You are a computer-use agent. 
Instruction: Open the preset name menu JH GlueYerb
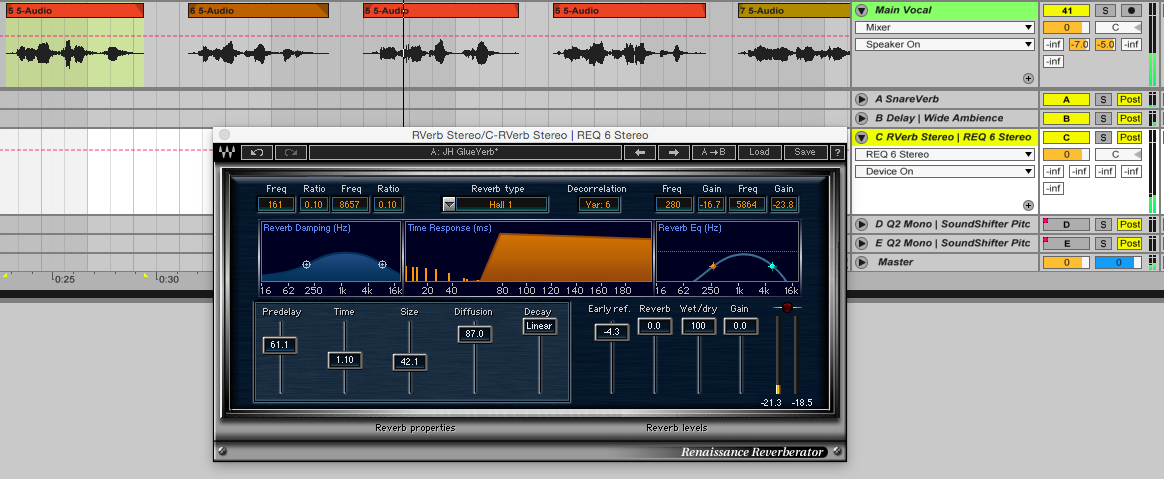(465, 152)
